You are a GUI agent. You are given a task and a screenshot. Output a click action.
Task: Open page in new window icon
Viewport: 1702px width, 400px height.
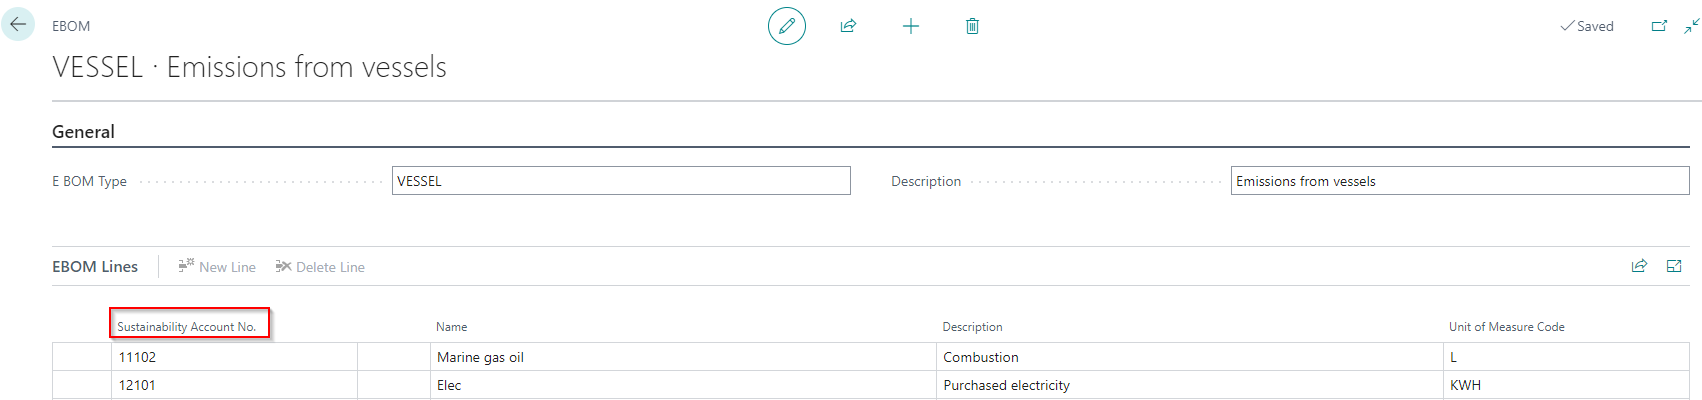tap(1659, 26)
